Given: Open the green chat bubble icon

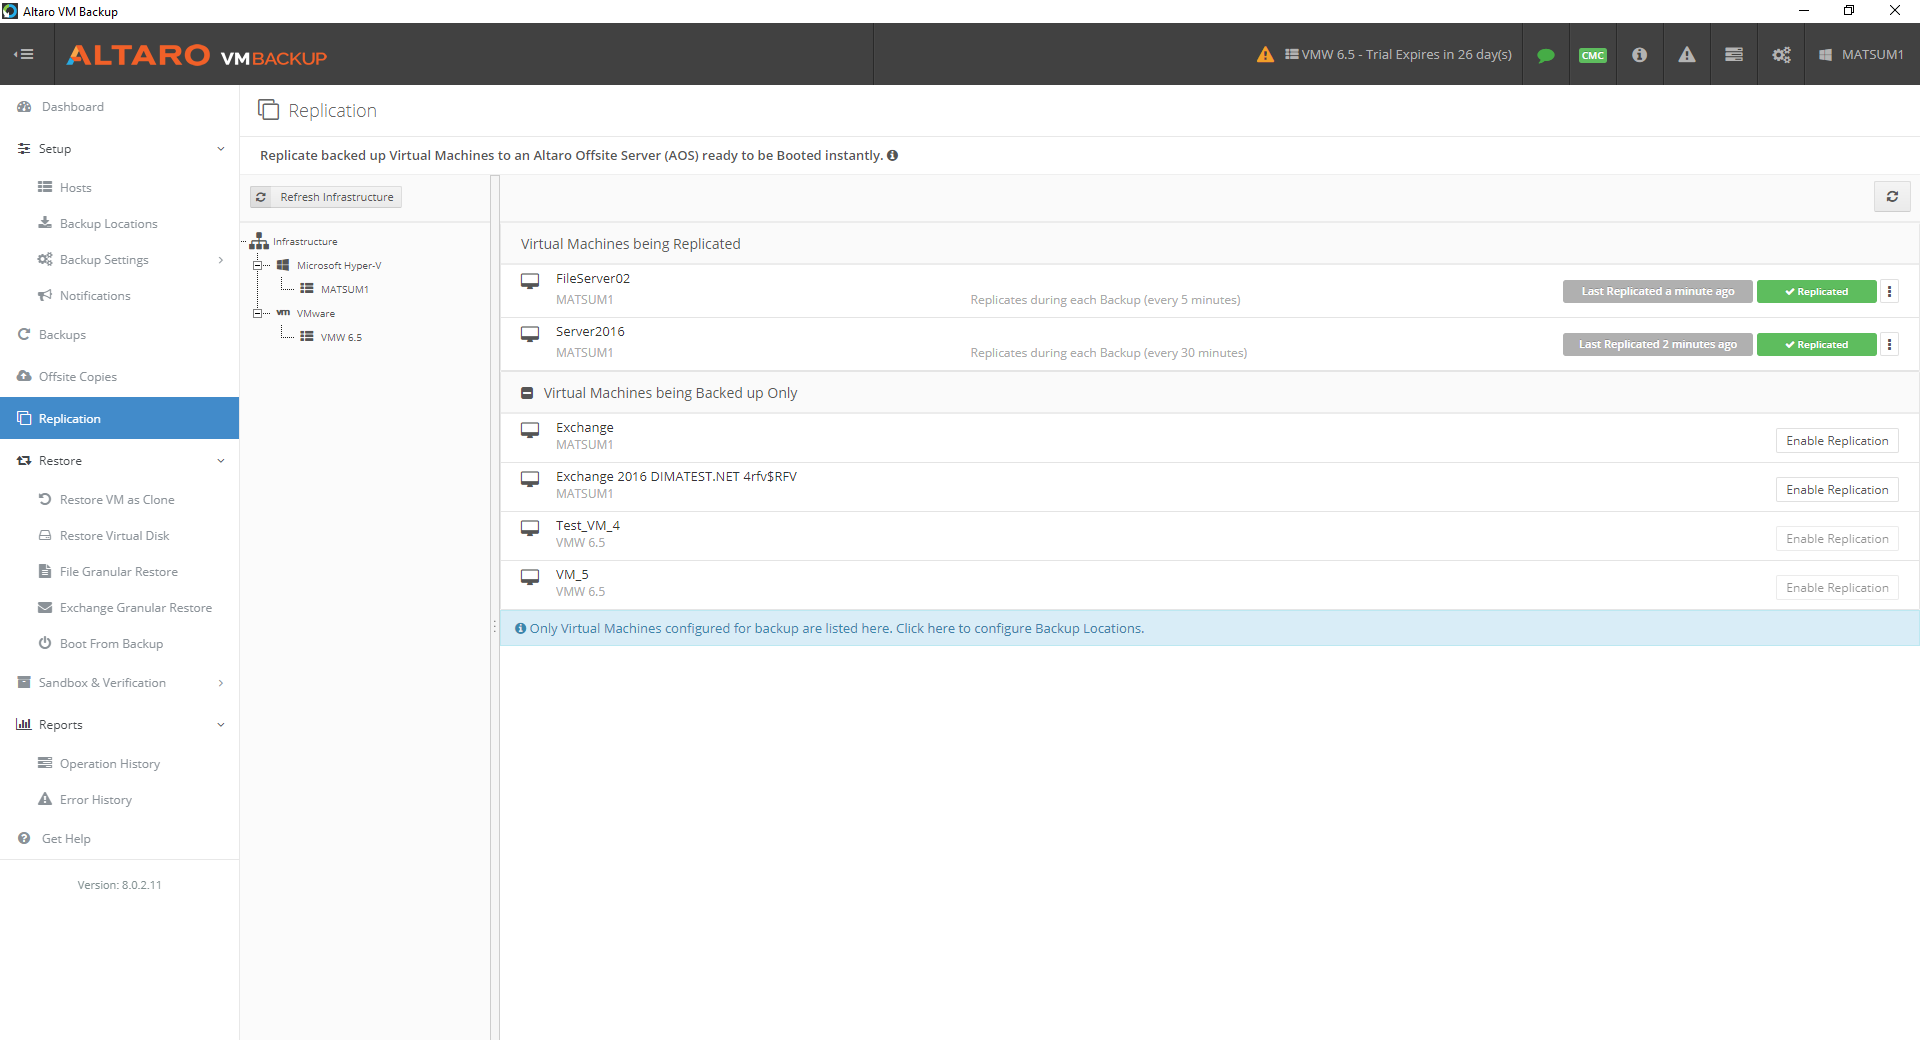Looking at the screenshot, I should point(1546,55).
